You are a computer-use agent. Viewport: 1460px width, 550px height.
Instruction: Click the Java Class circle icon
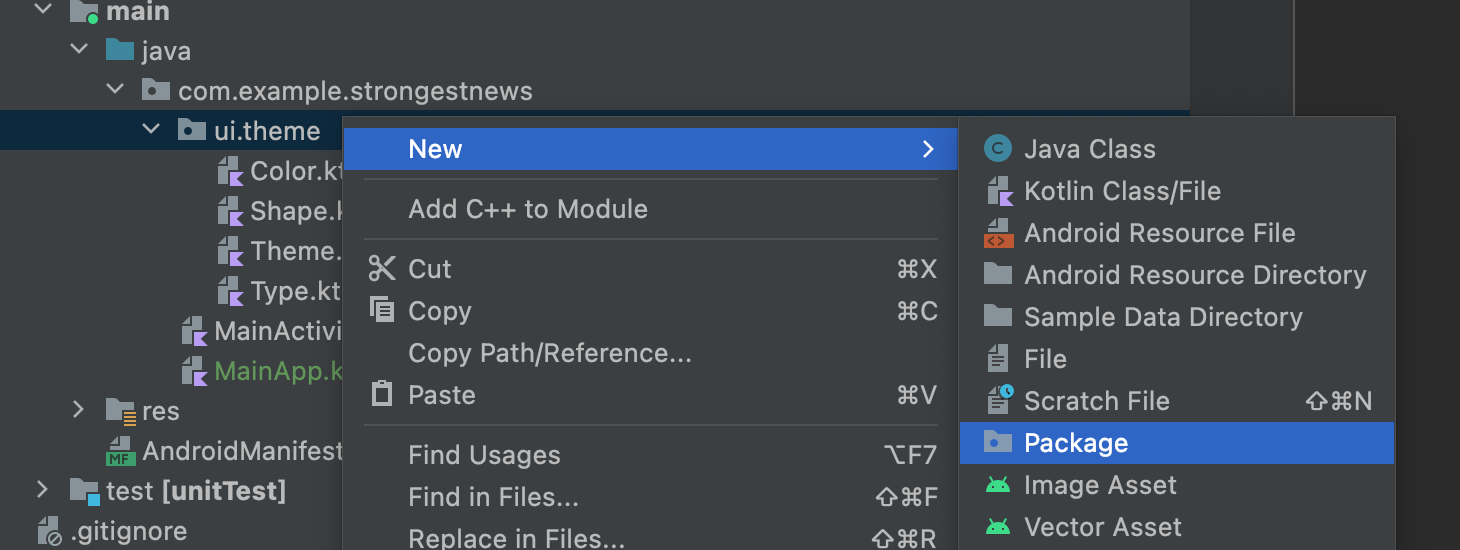[x=997, y=149]
